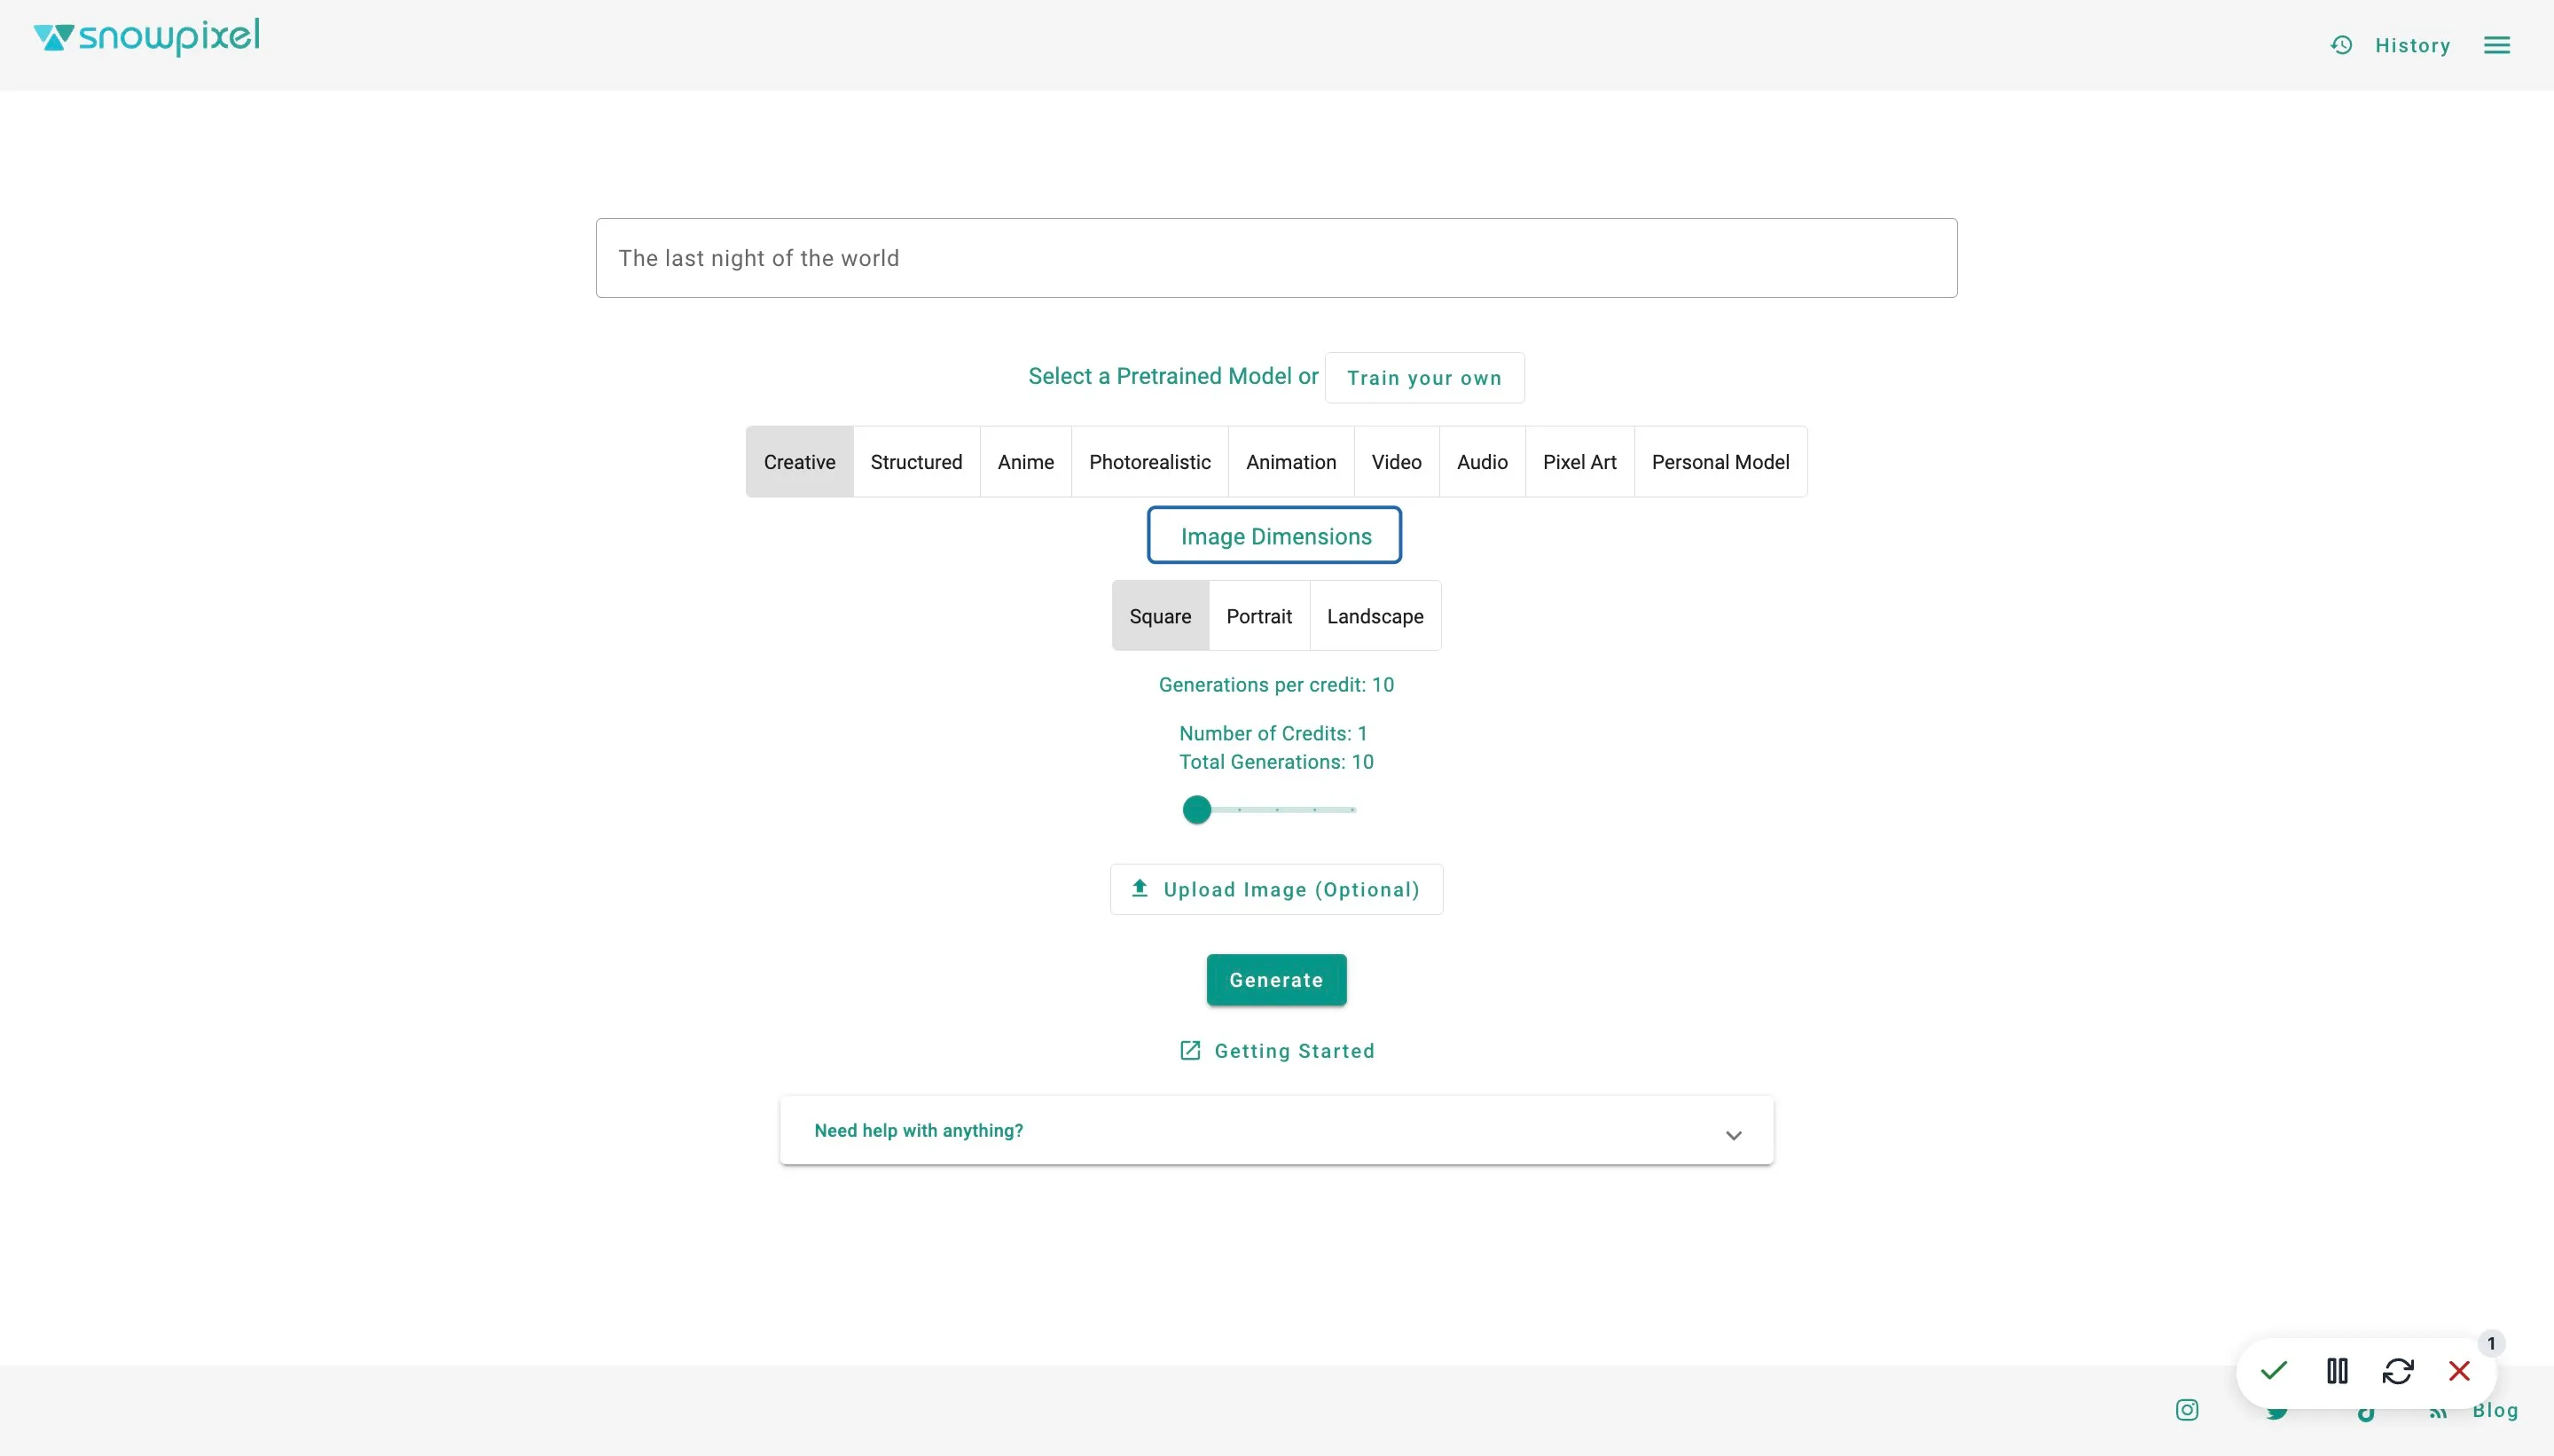2554x1456 pixels.
Task: Click the refresh arrows icon
Action: 2398,1370
